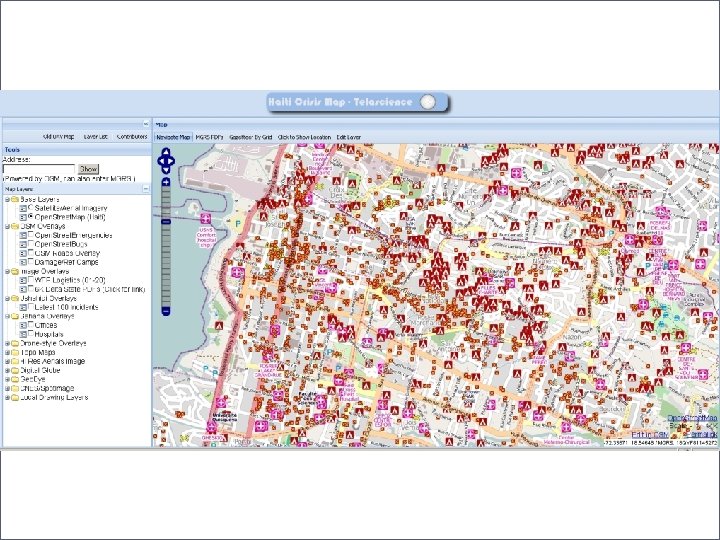Click inside the Address input field
The height and width of the screenshot is (540, 720).
pos(39,169)
